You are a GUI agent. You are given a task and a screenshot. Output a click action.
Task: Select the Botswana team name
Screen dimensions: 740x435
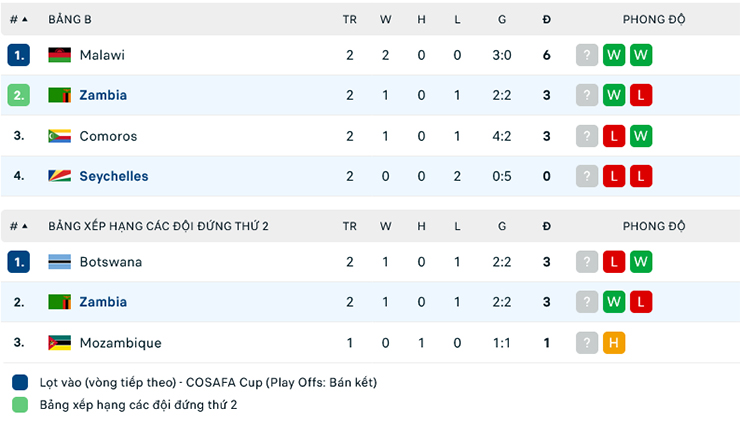pyautogui.click(x=110, y=262)
